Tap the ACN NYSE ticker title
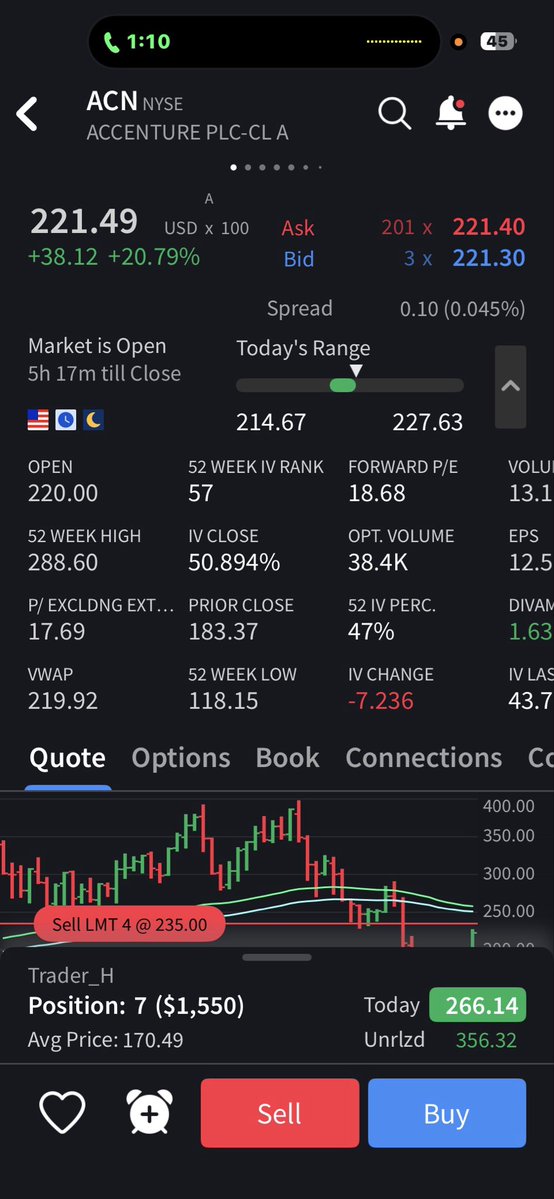554x1199 pixels. [x=135, y=102]
